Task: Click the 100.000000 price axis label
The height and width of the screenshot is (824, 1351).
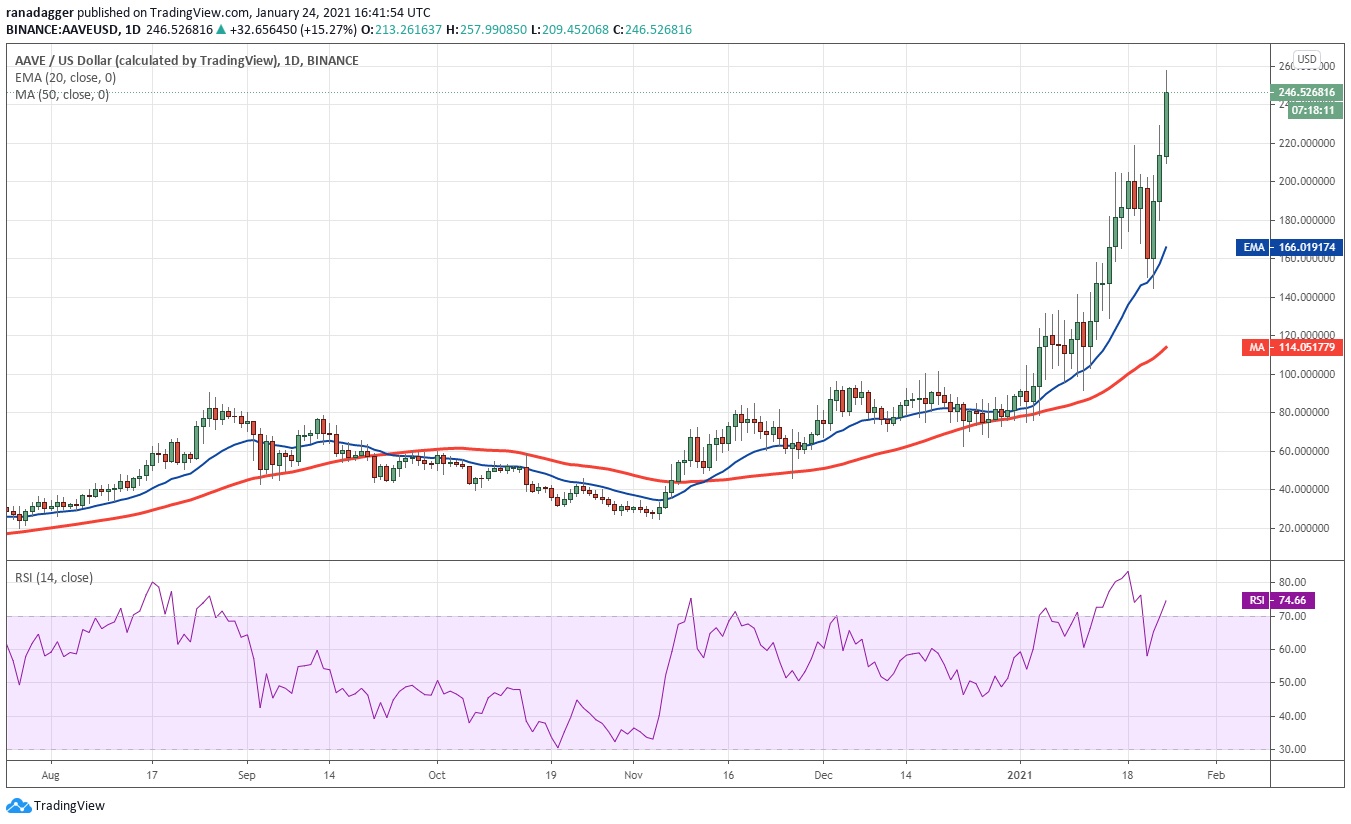Action: [x=1306, y=374]
